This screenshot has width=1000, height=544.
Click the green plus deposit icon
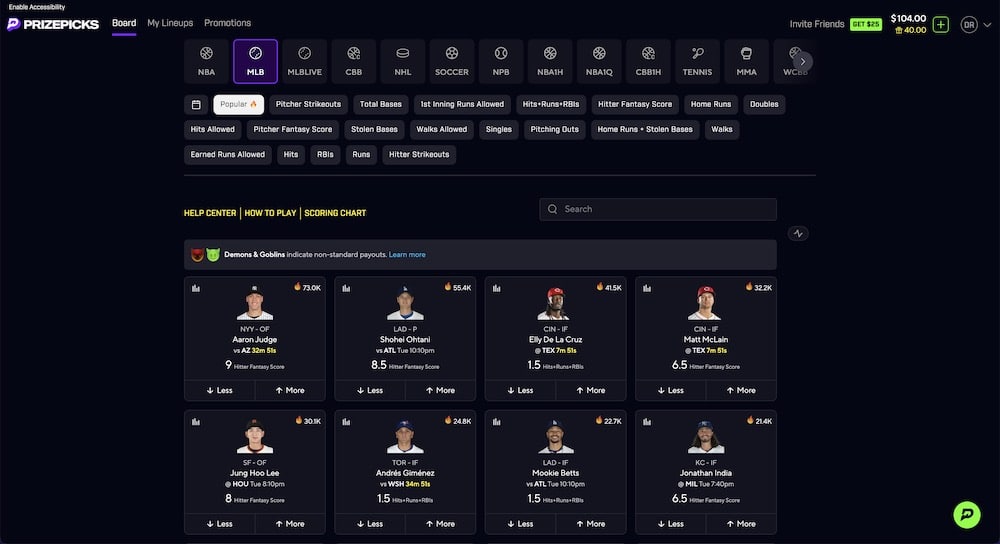(x=940, y=24)
